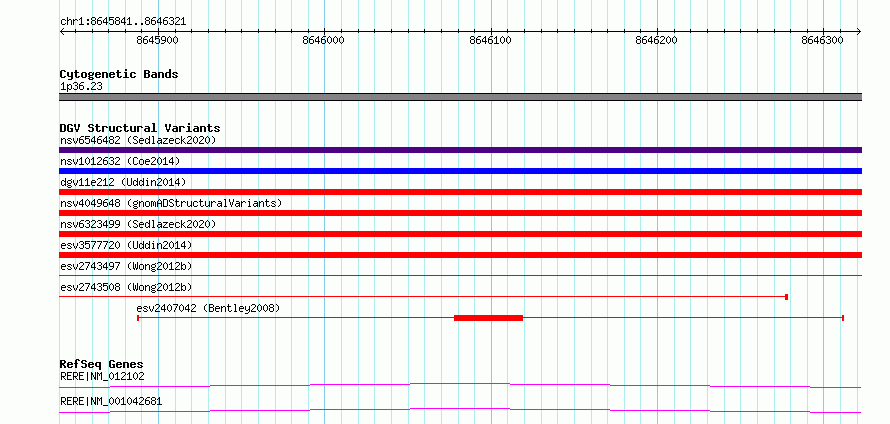The image size is (890, 424).
Task: Click the RefSeq Genes track title
Action: 102,364
